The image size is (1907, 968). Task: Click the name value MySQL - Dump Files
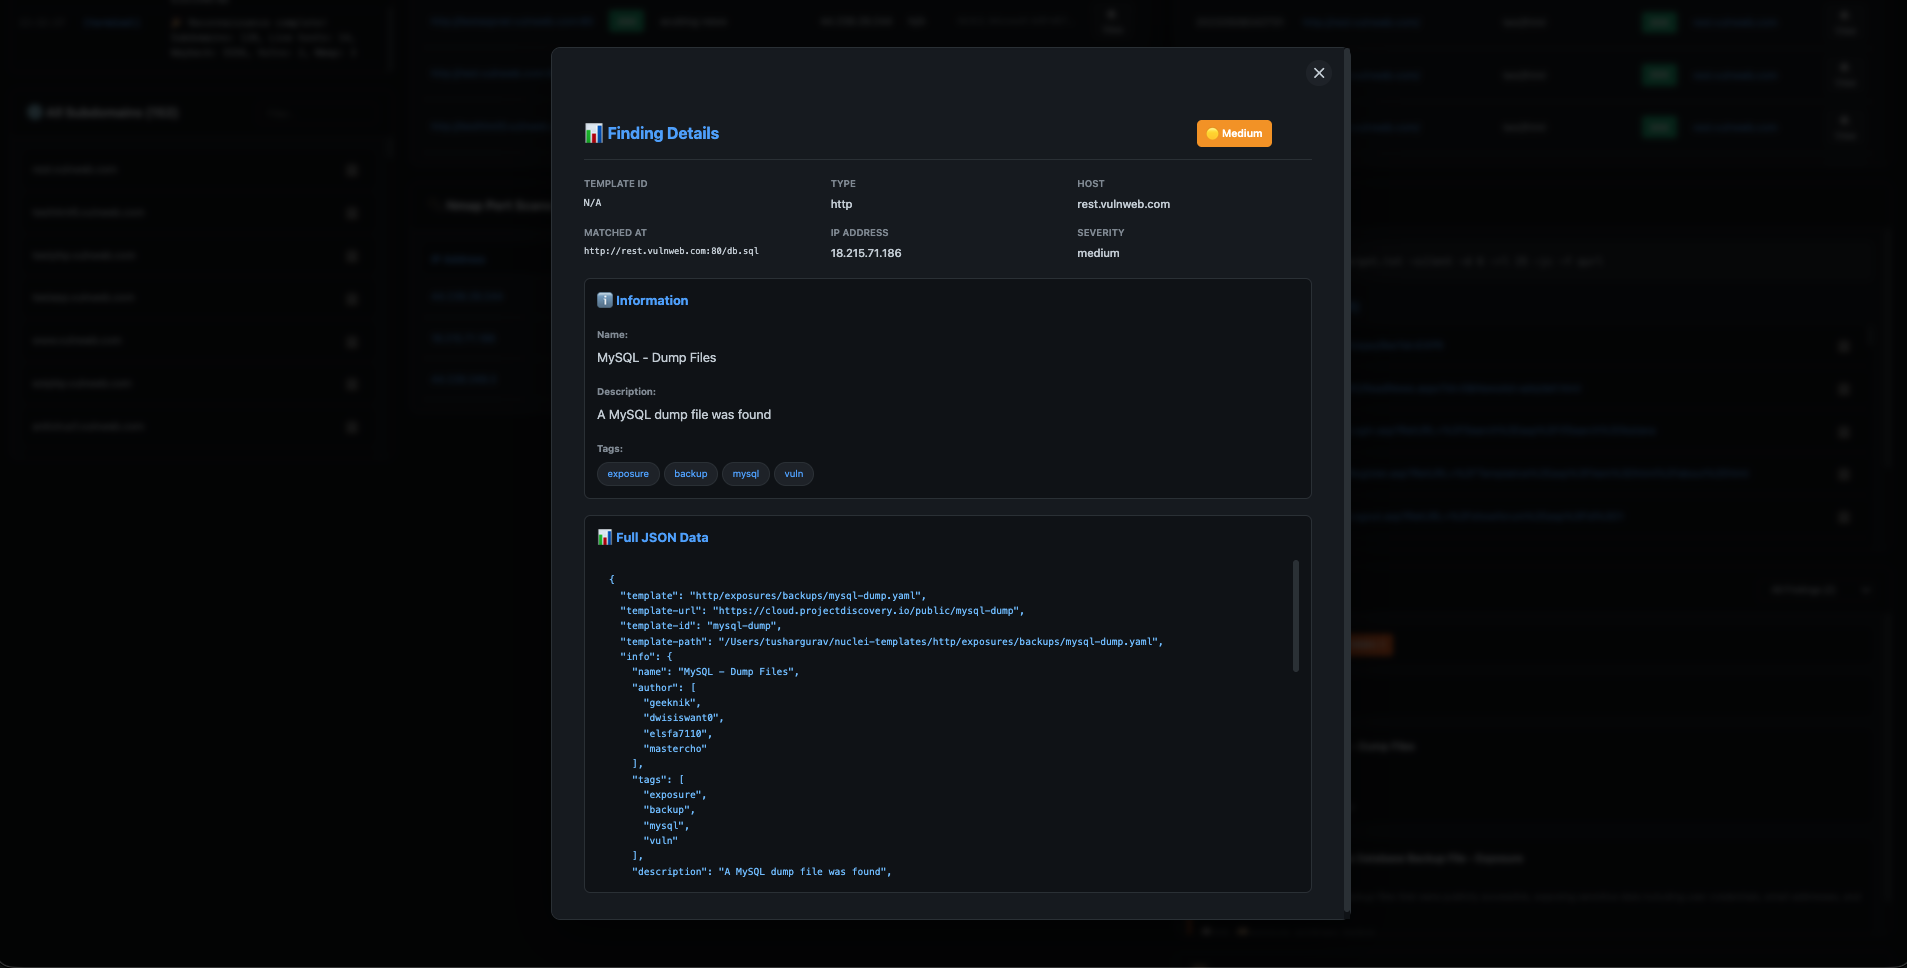point(657,358)
